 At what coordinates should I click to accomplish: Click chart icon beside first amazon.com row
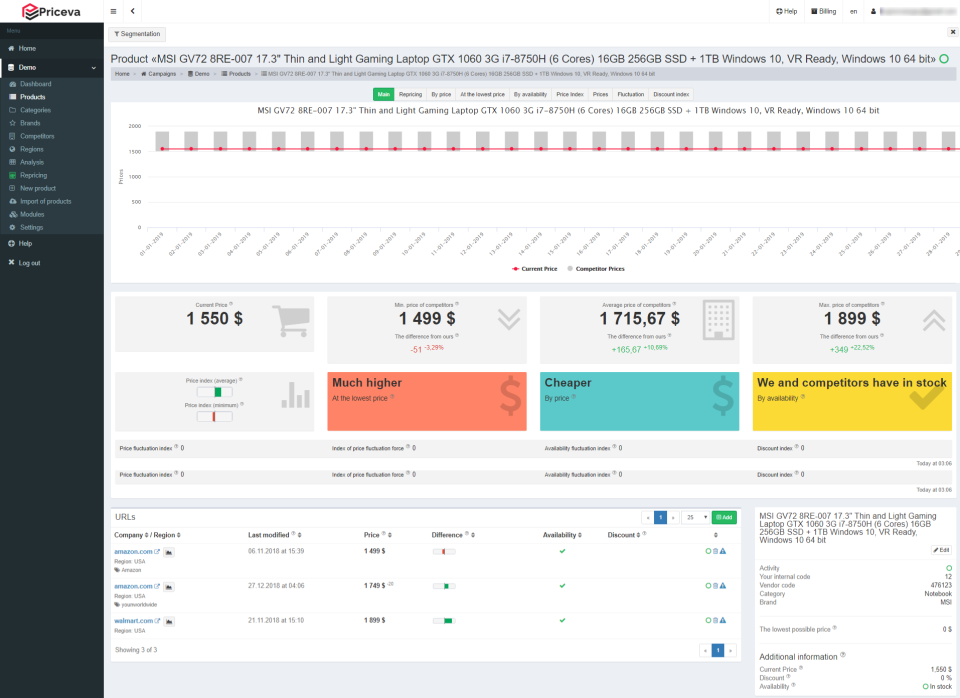point(169,552)
